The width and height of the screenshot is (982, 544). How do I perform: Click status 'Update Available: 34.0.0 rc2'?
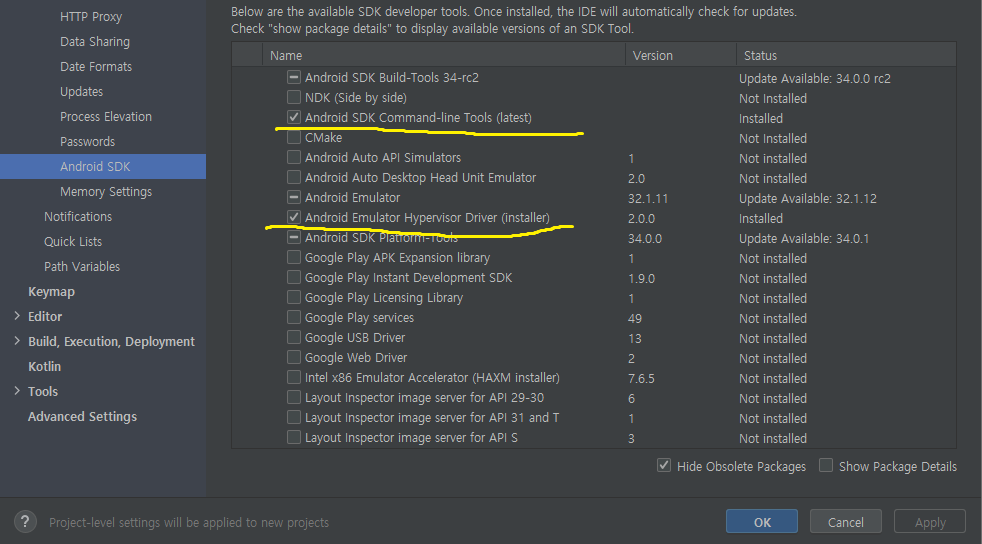click(x=814, y=78)
